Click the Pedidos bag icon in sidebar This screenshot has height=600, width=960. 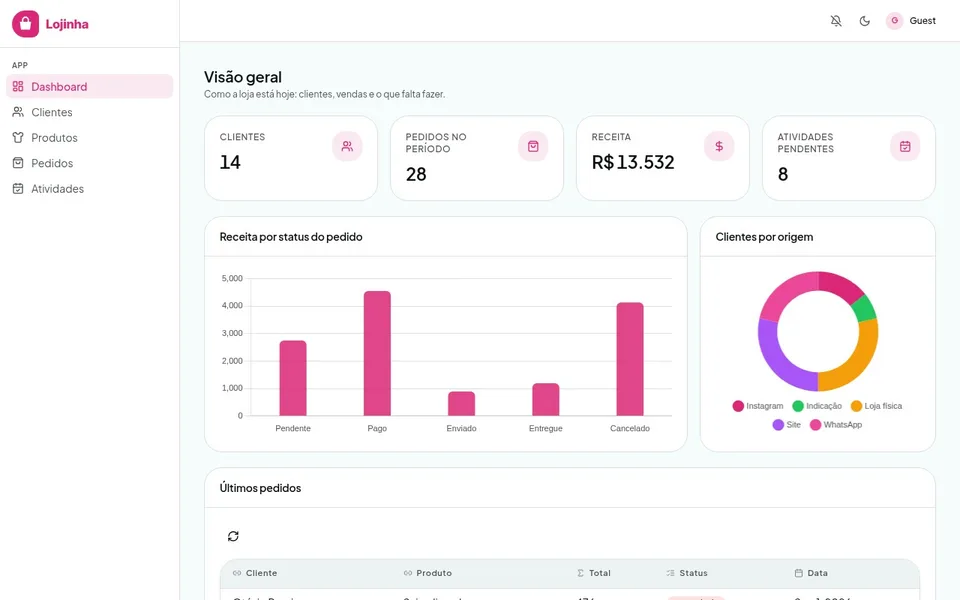(x=18, y=163)
